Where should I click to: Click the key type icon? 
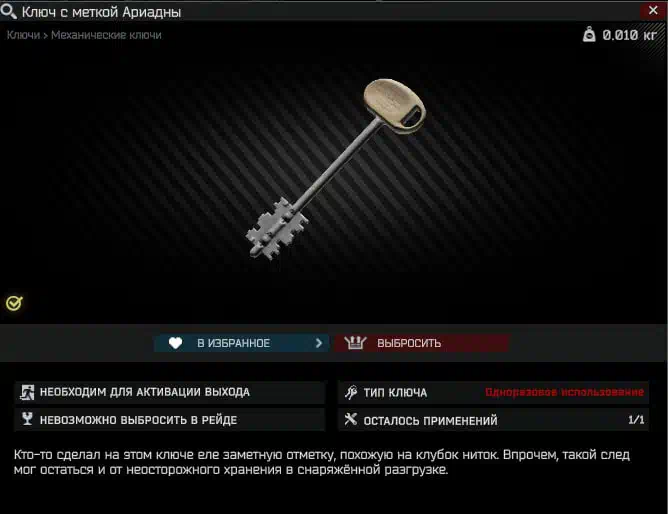(x=351, y=392)
